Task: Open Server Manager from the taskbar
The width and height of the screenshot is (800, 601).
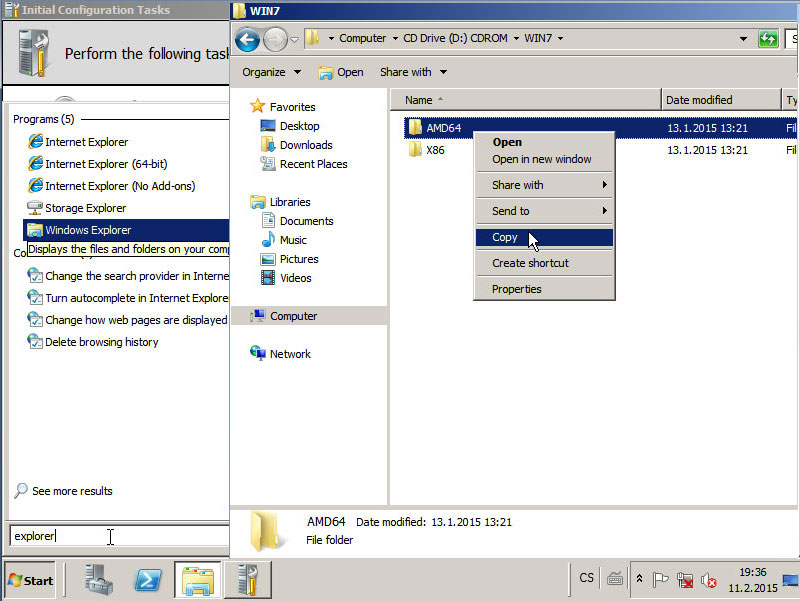Action: pyautogui.click(x=98, y=579)
